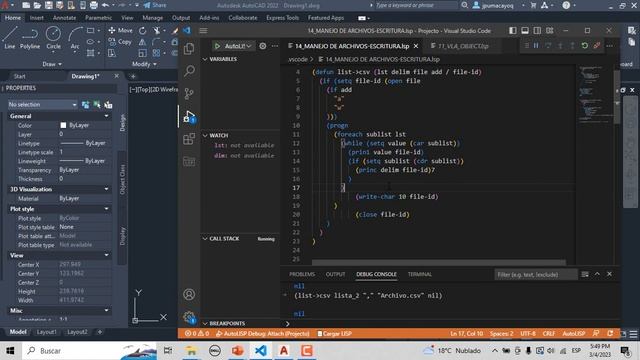Click UTF-8 encoding in status bar
This screenshot has height=360, width=640.
[528, 333]
